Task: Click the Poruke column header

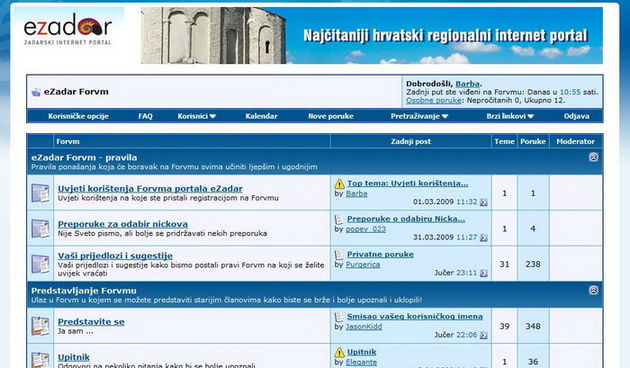Action: pyautogui.click(x=533, y=141)
